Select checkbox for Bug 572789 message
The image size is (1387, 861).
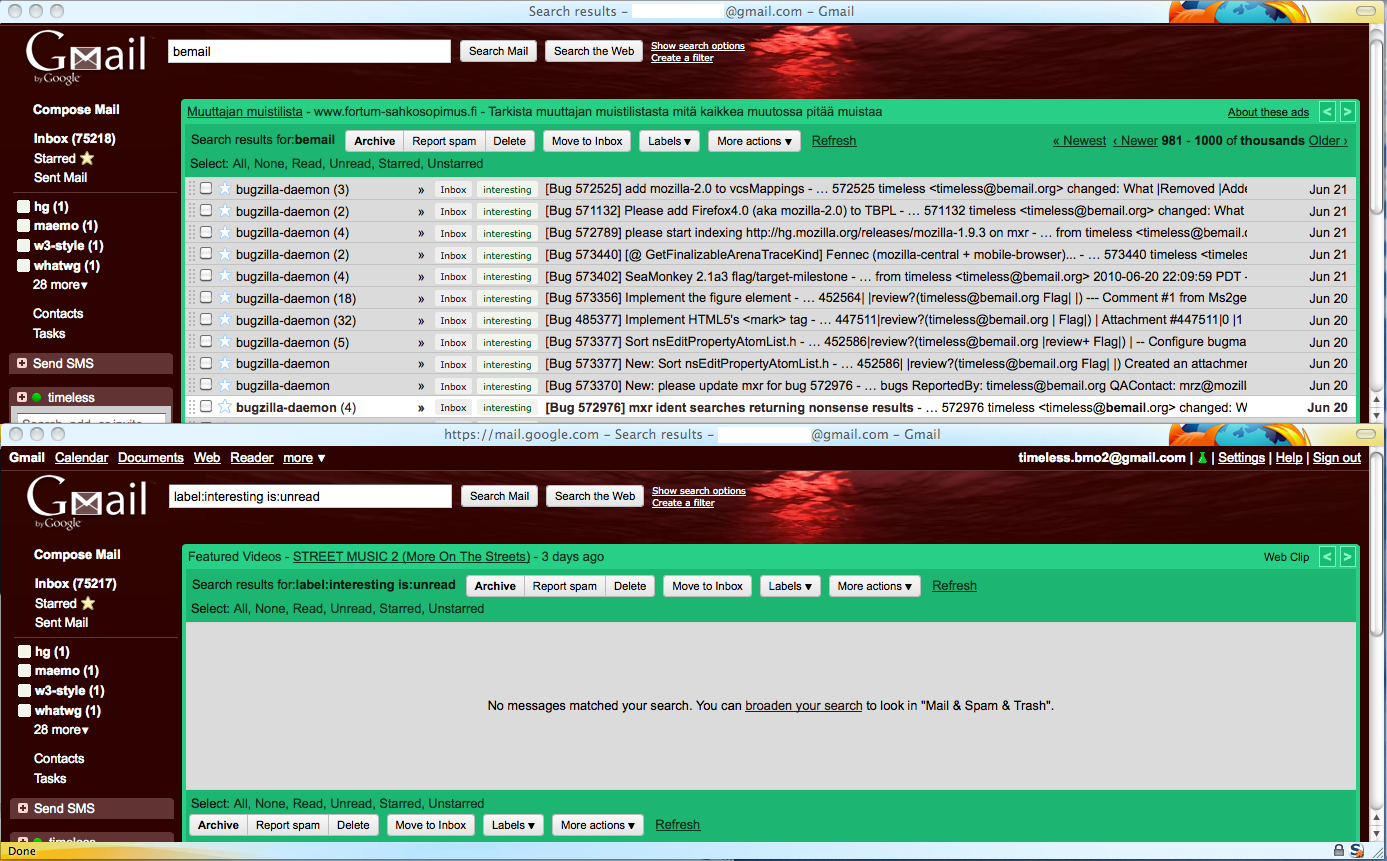(205, 232)
